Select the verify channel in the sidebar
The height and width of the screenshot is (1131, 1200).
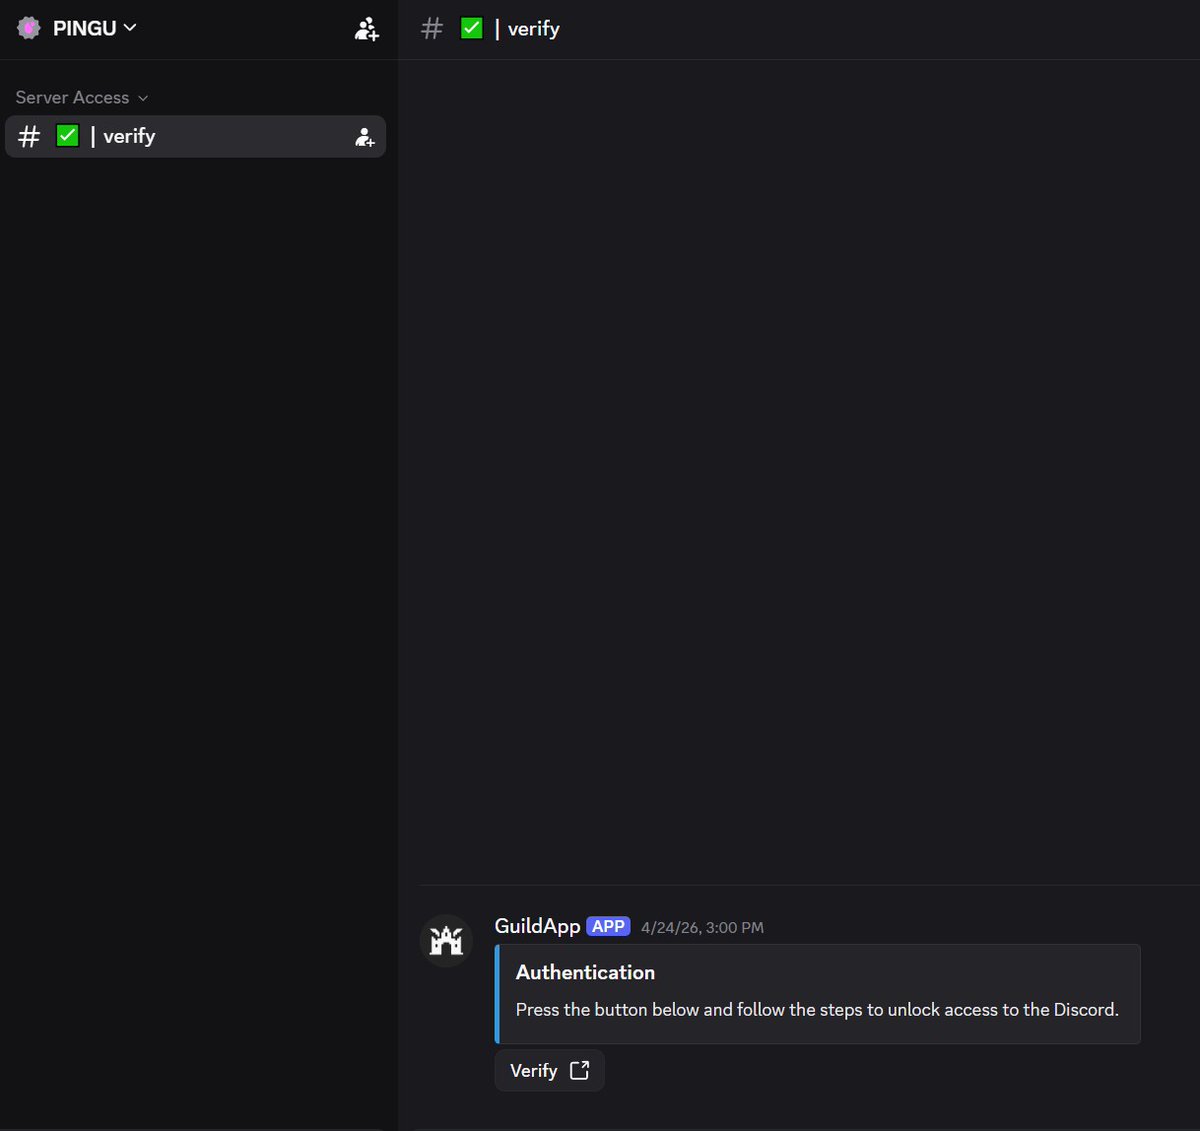click(x=195, y=136)
